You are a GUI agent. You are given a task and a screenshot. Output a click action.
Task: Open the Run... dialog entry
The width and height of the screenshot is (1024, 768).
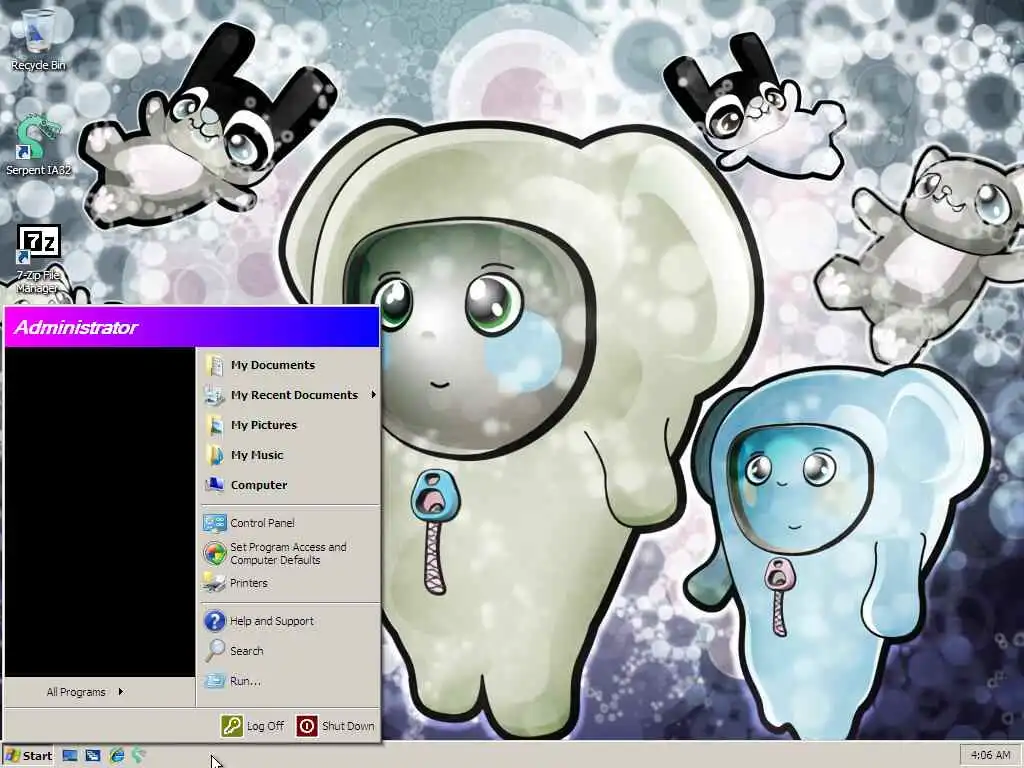289,681
